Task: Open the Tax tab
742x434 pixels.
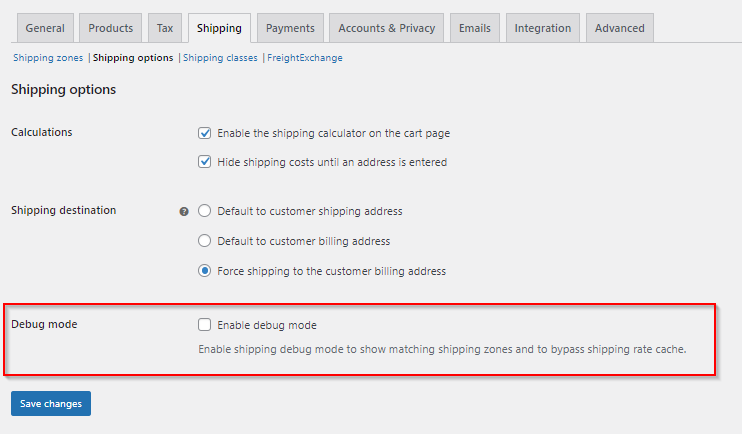Action: (x=165, y=28)
